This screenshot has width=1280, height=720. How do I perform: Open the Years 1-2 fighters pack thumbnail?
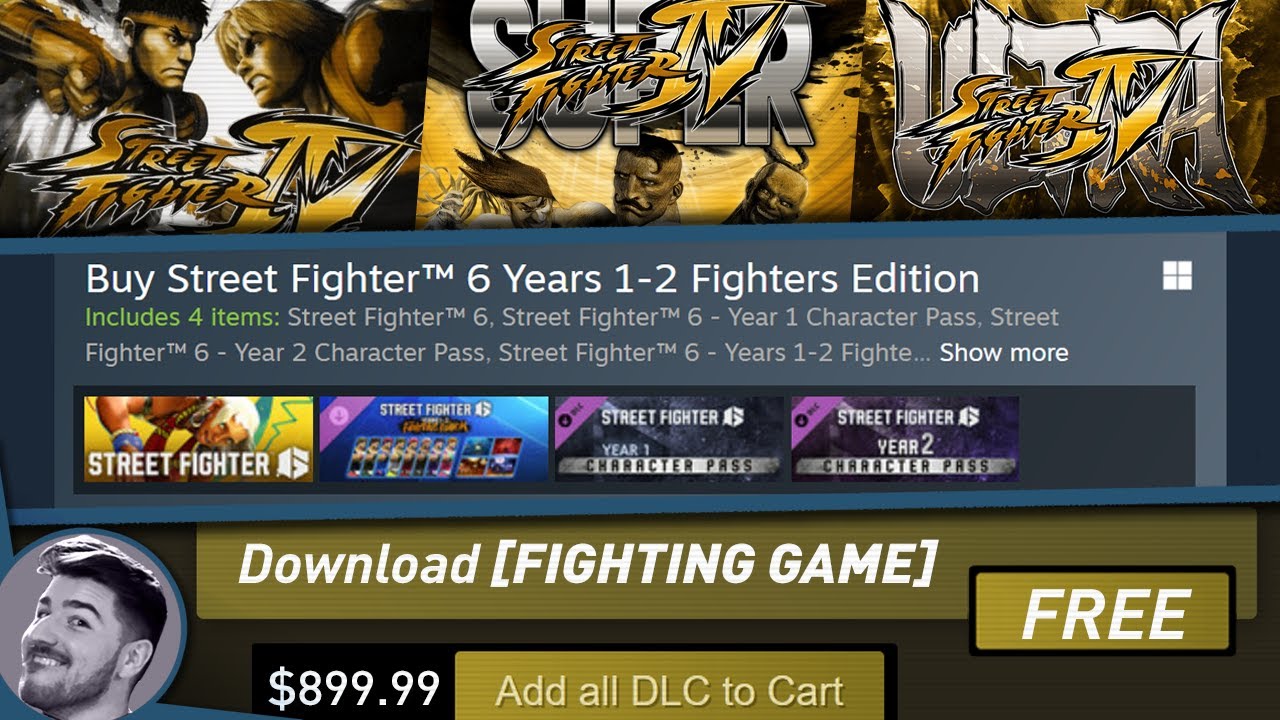tap(434, 439)
